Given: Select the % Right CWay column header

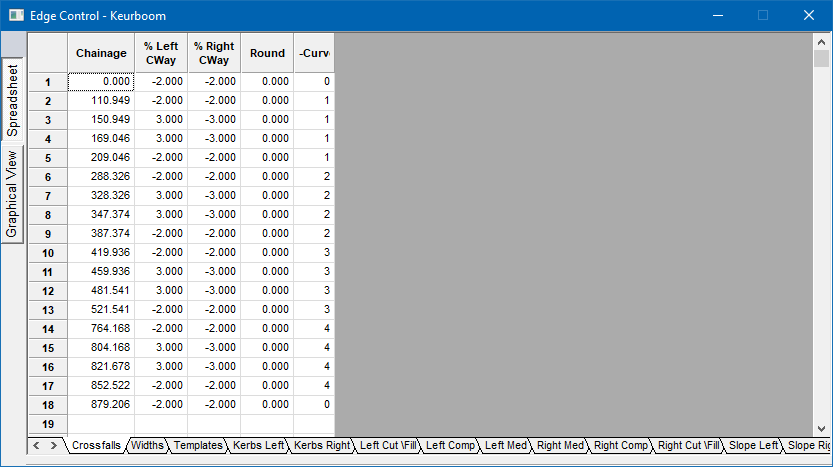Looking at the screenshot, I should (x=213, y=53).
